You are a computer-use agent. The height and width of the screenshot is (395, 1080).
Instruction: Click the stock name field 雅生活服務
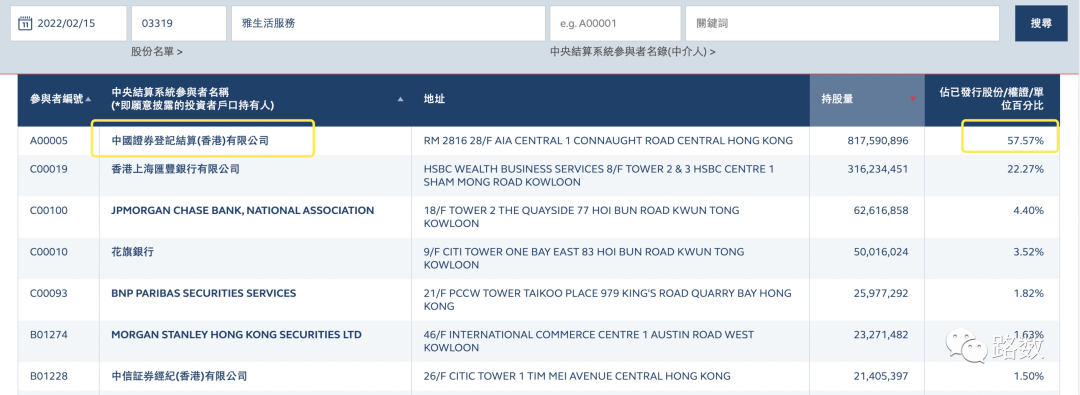[x=388, y=23]
